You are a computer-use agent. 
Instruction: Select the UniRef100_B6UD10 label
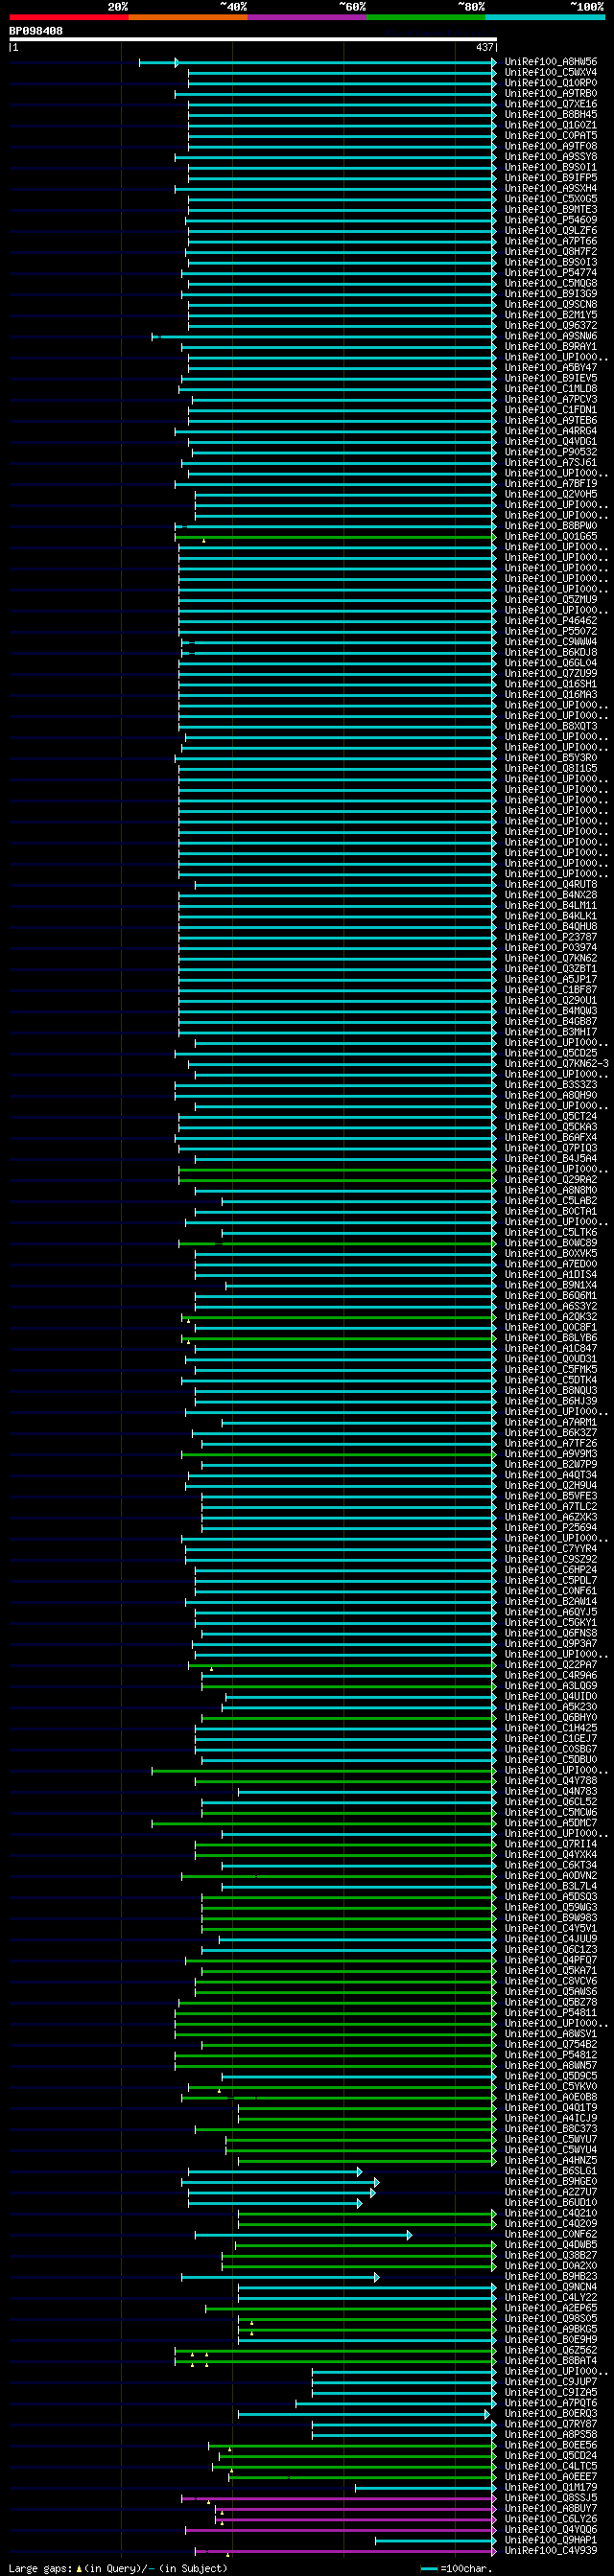(x=551, y=2203)
